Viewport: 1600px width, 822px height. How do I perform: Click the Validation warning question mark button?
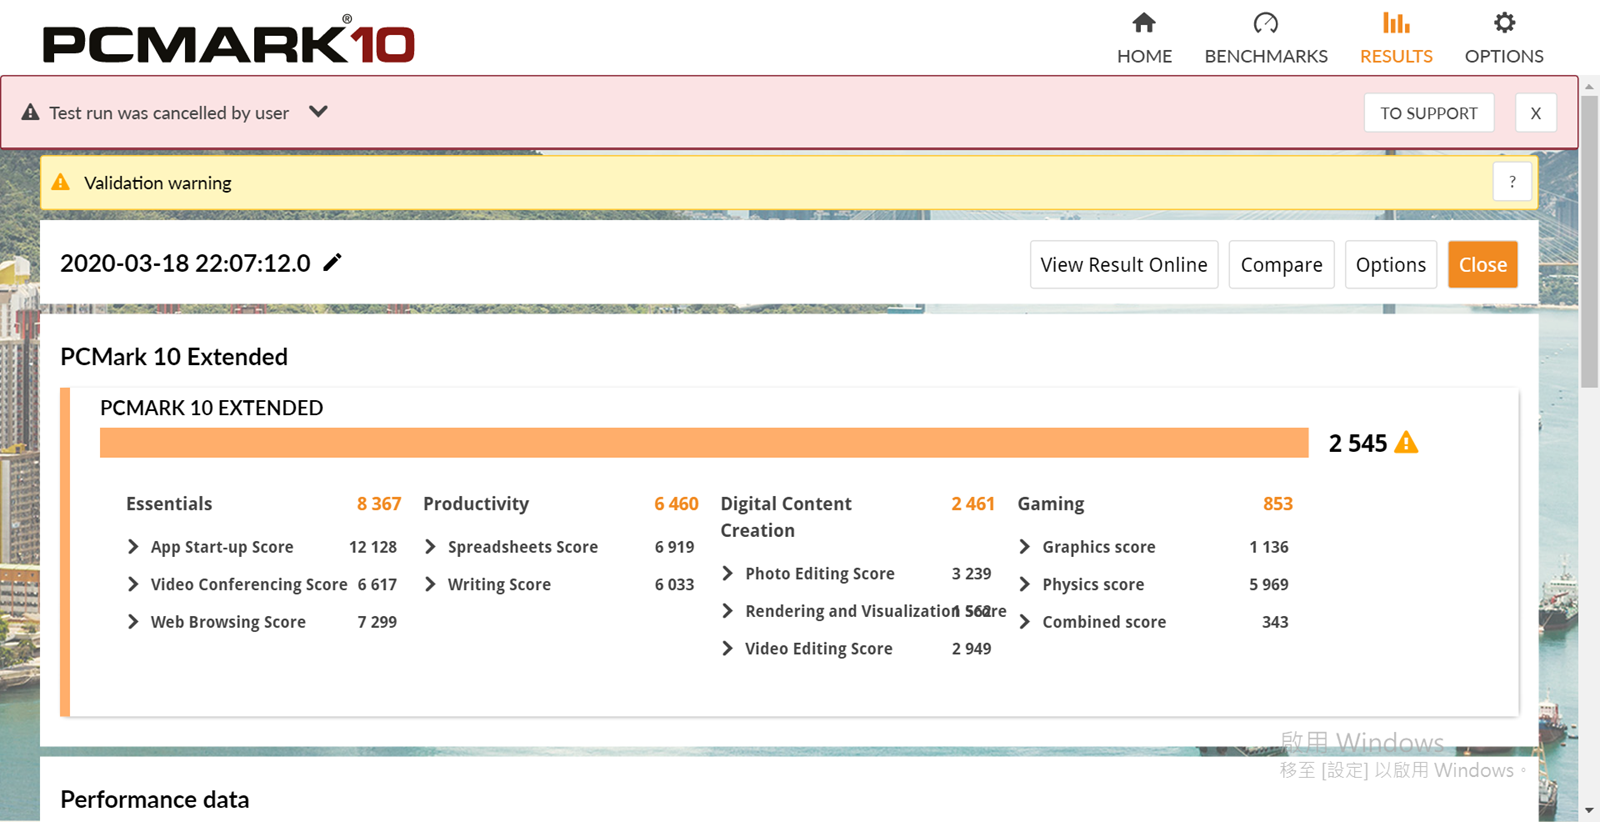[x=1512, y=182]
